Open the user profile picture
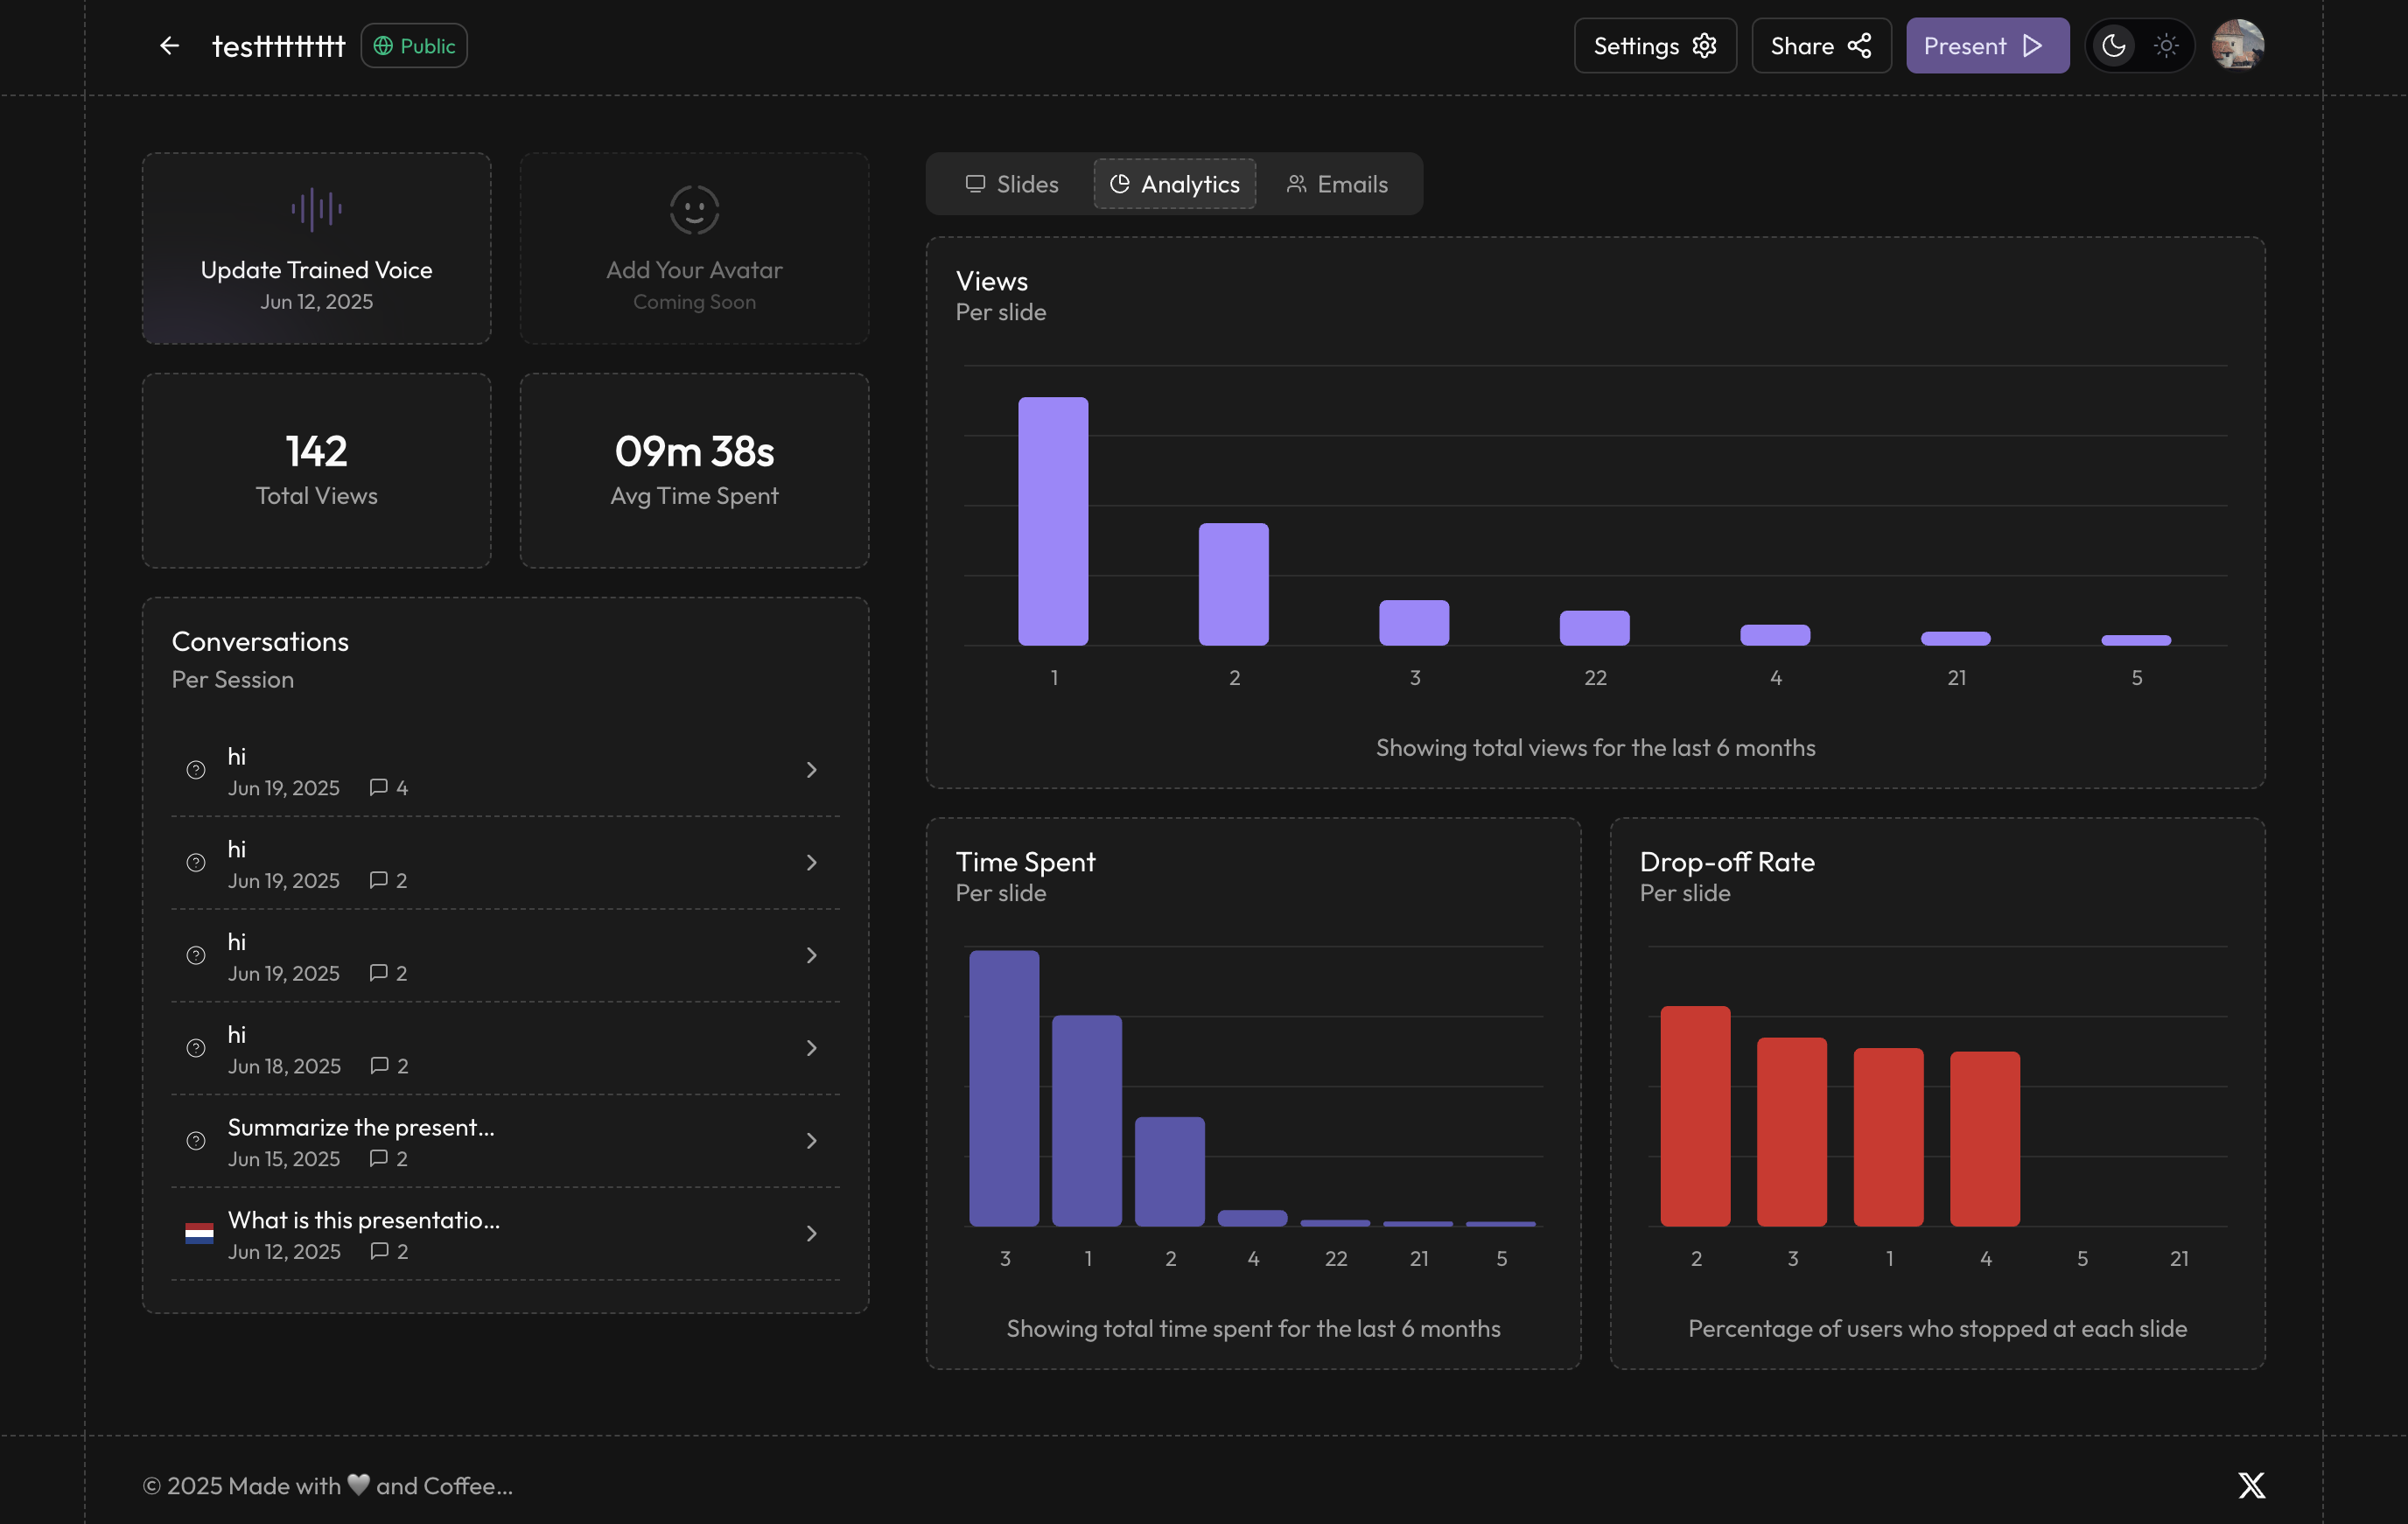 click(2237, 46)
